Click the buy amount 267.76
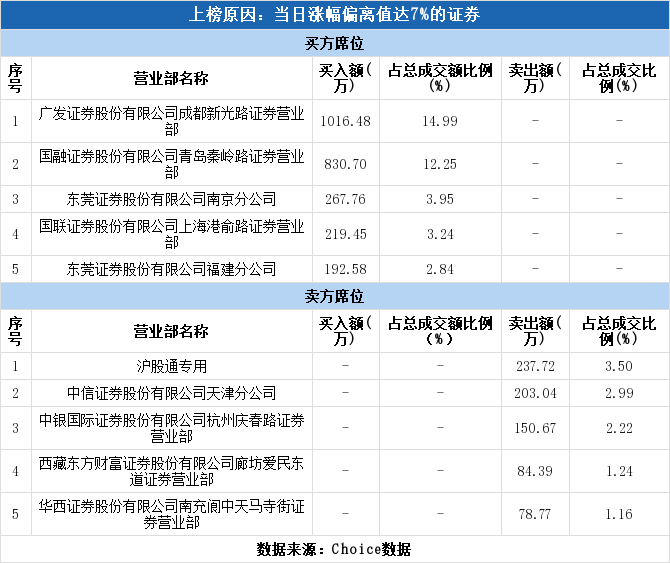The width and height of the screenshot is (670, 563). click(346, 199)
